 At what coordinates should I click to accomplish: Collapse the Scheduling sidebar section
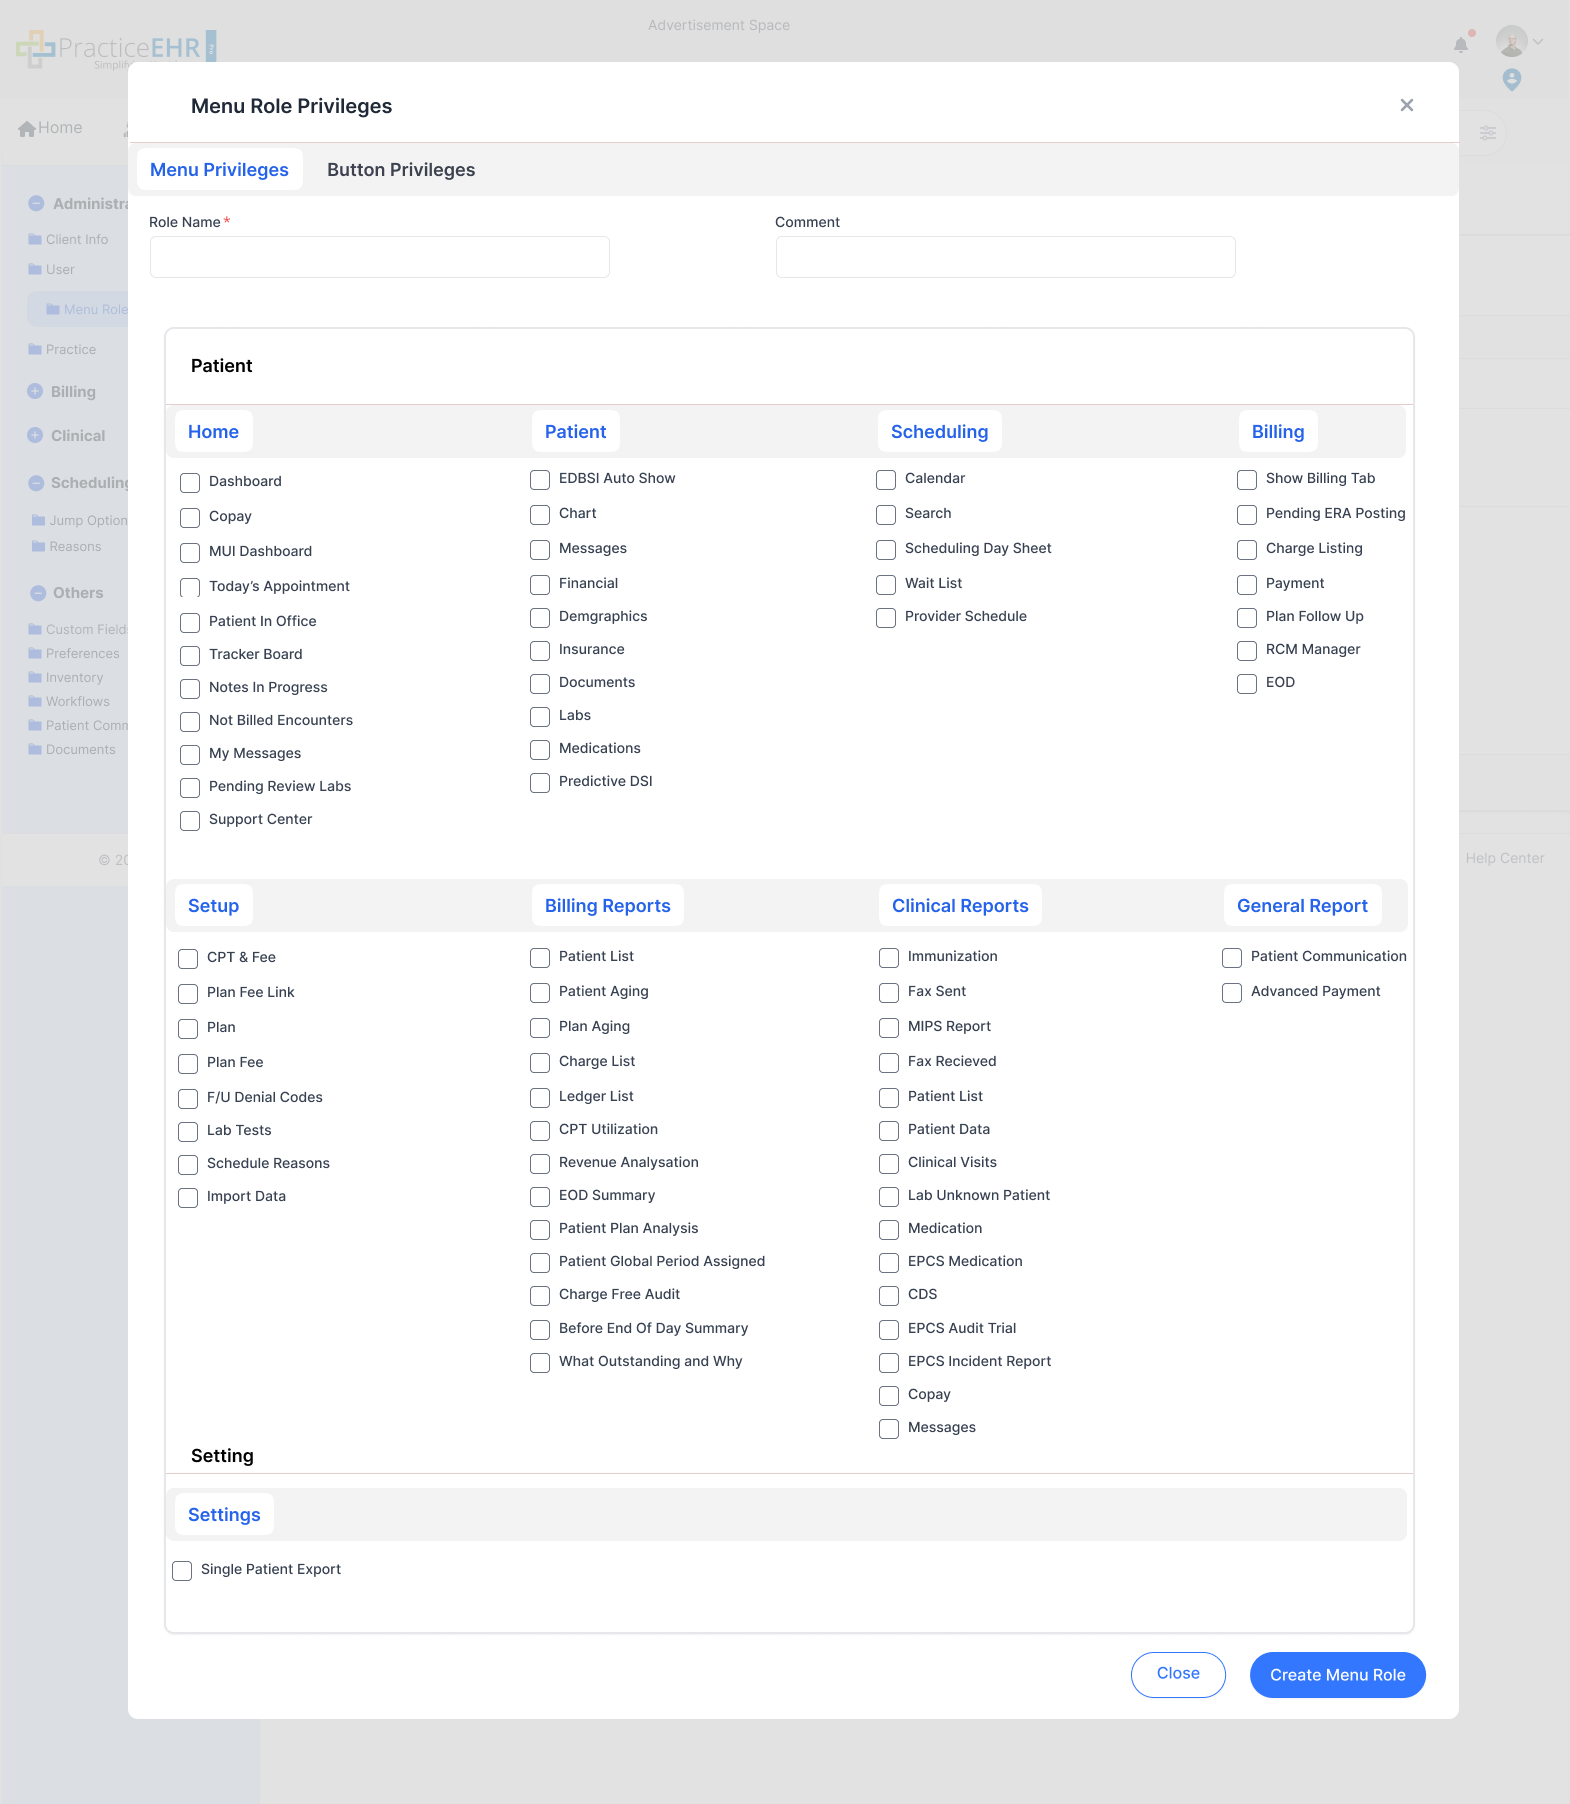[x=36, y=482]
